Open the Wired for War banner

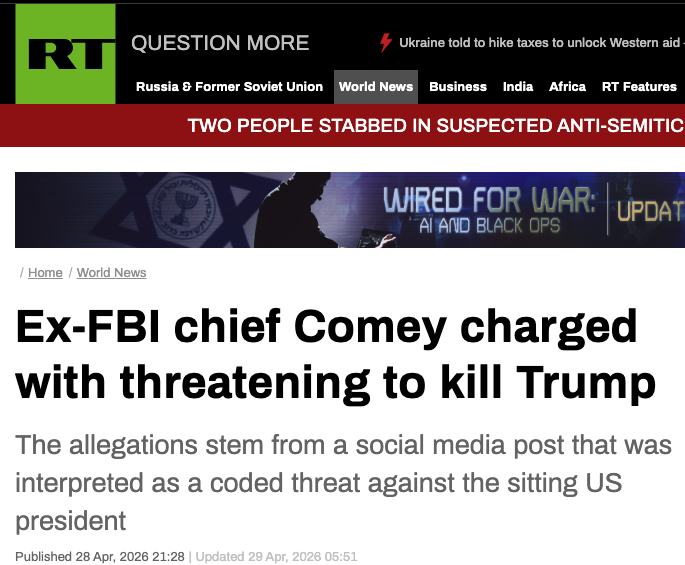[490, 203]
